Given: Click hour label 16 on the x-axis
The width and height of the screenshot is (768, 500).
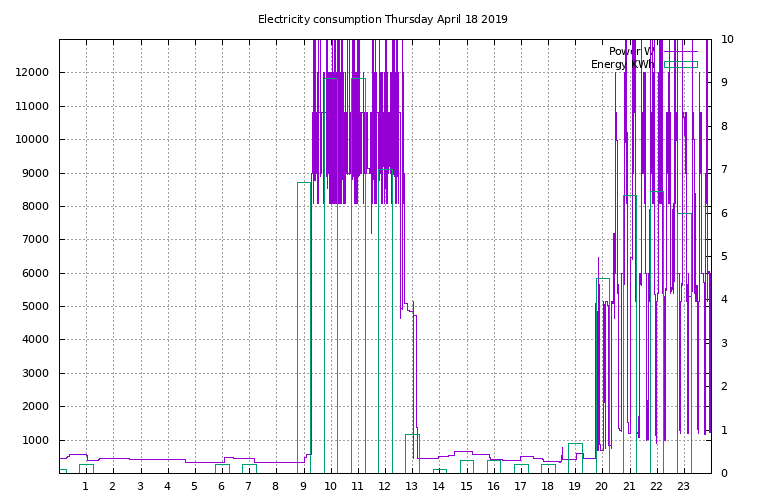Looking at the screenshot, I should [493, 486].
